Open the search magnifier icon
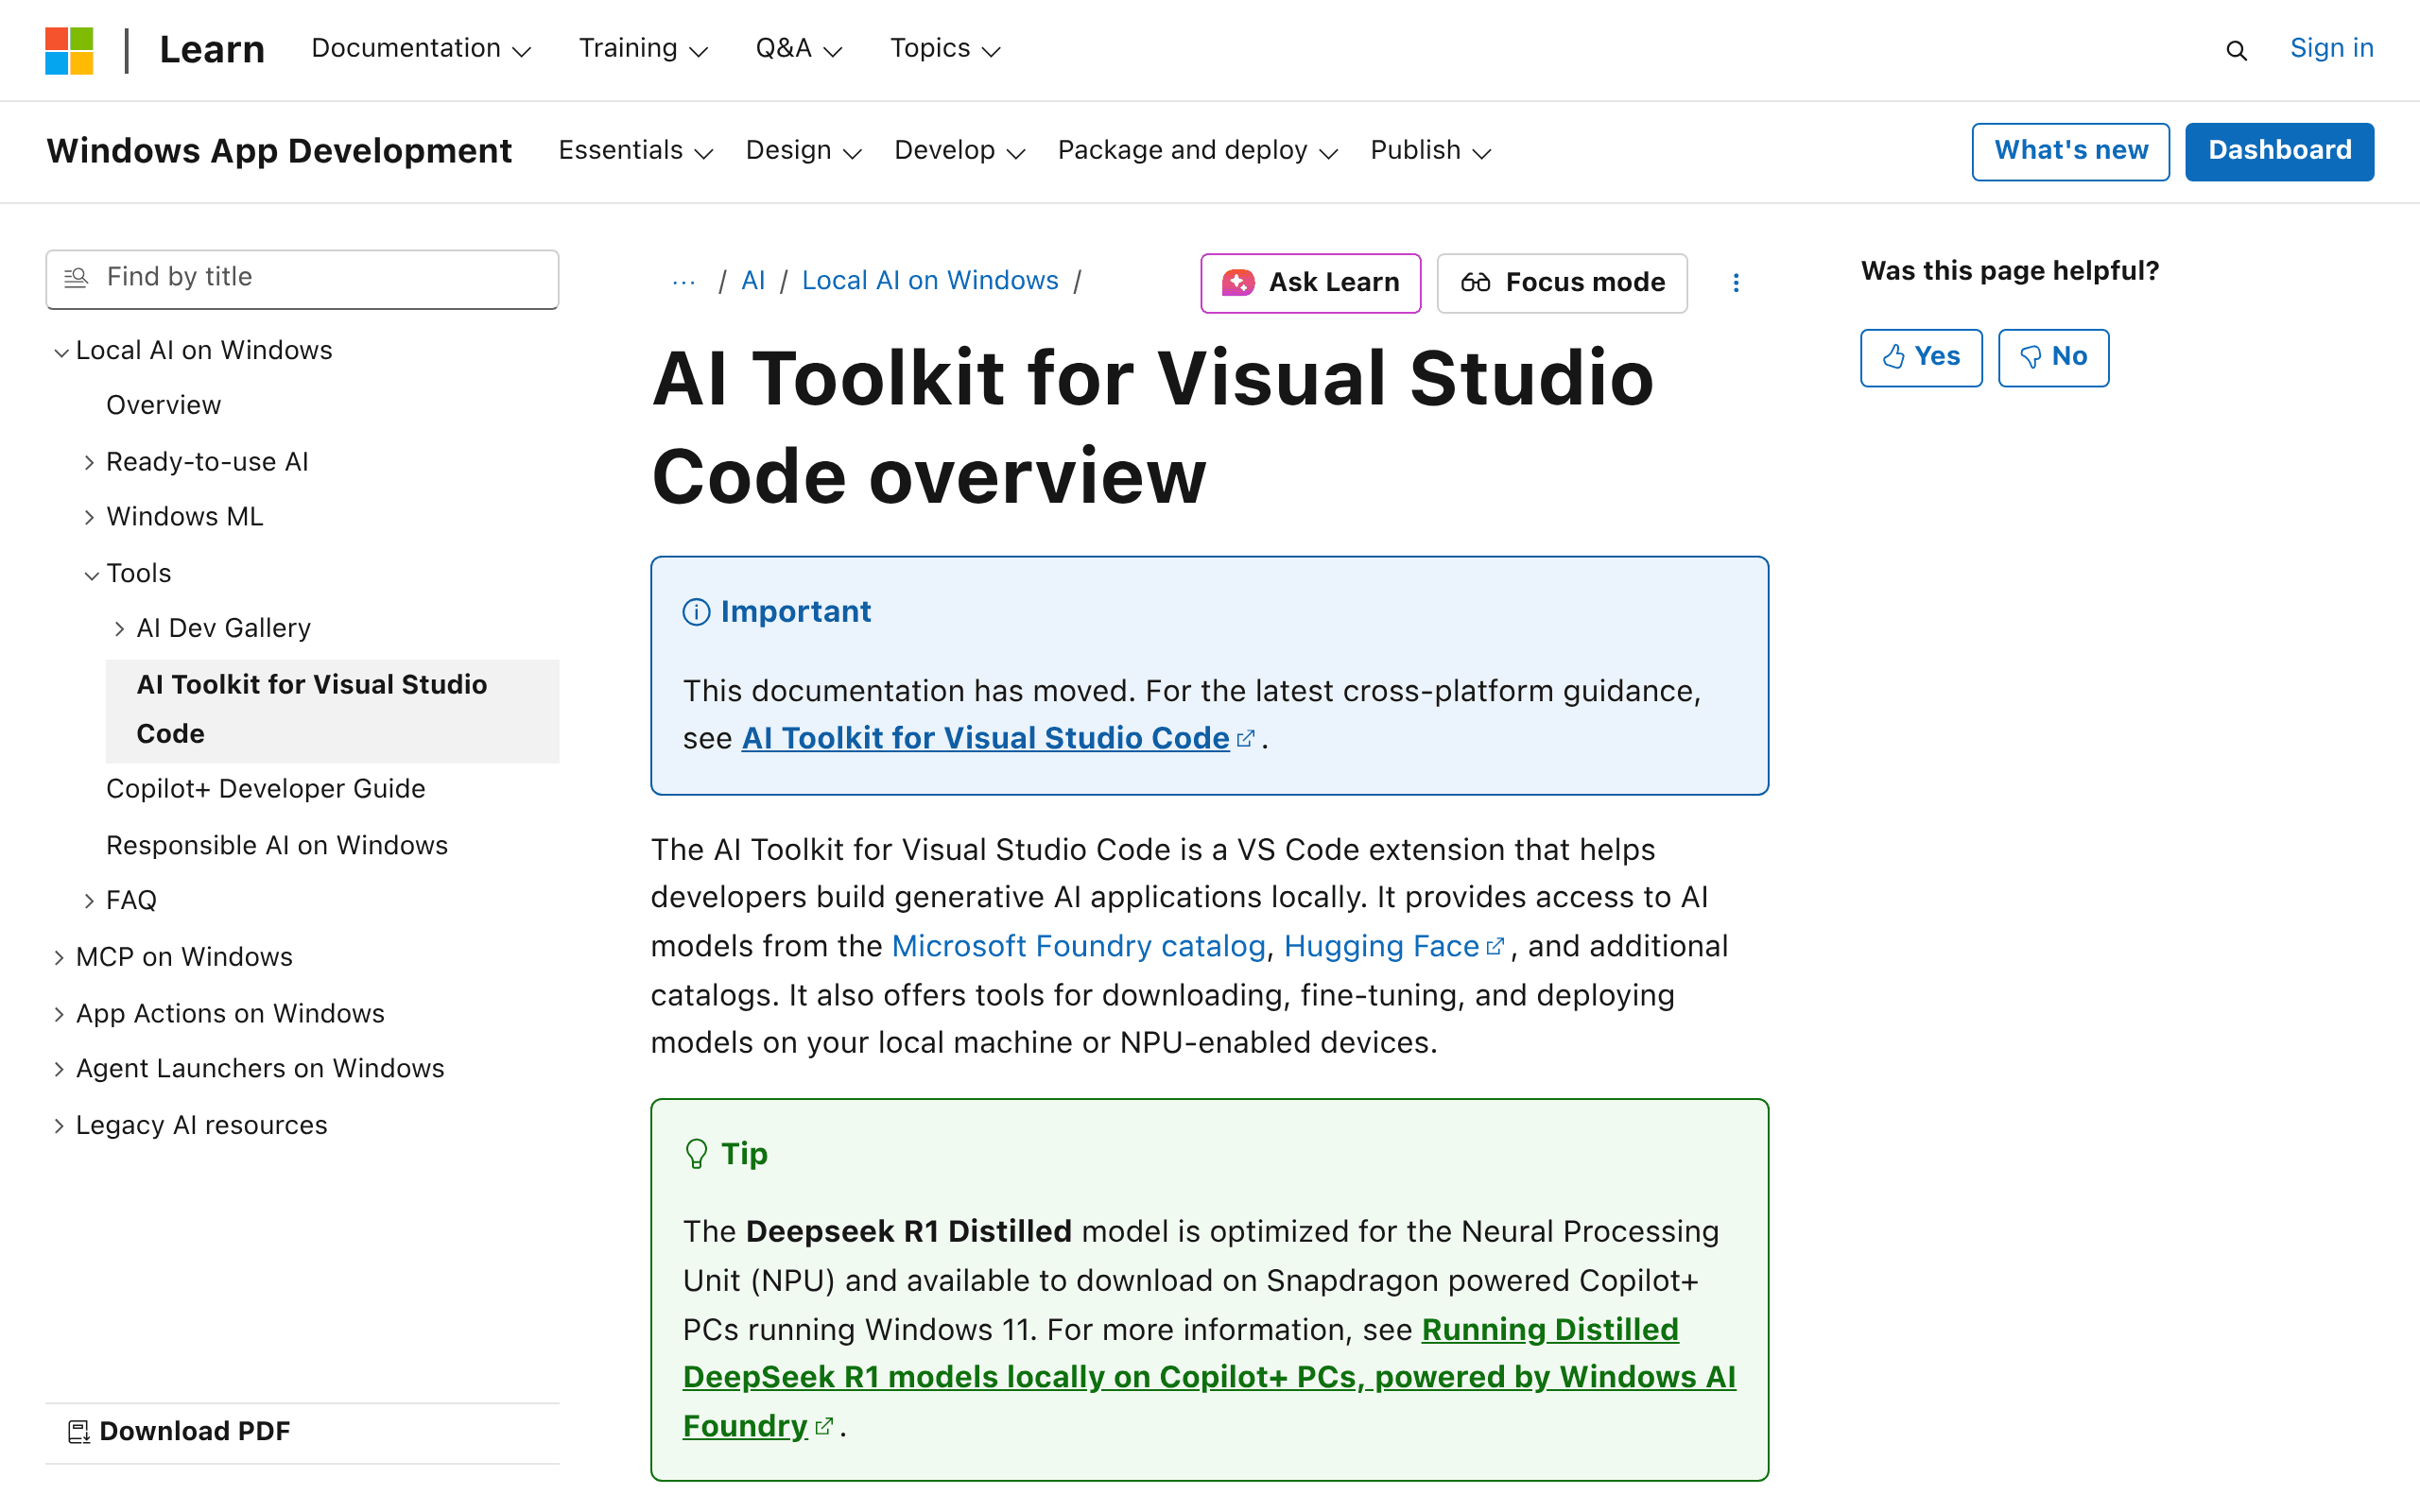 [x=2236, y=50]
